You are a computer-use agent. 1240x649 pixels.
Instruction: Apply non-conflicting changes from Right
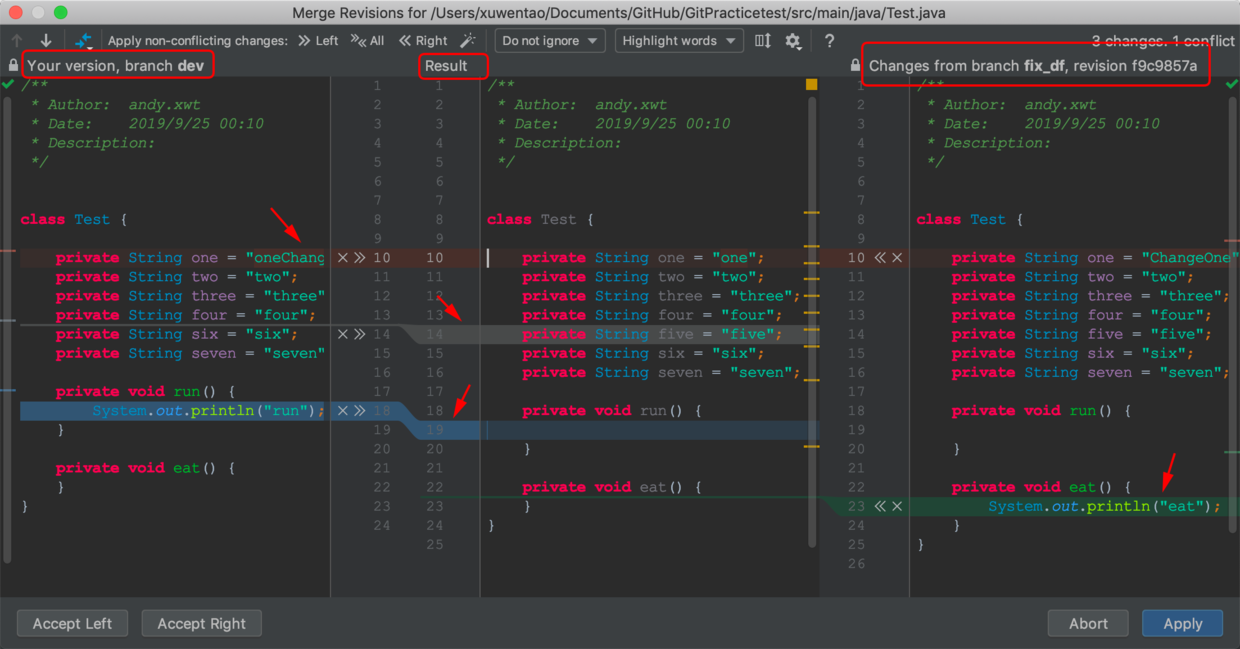click(x=422, y=41)
